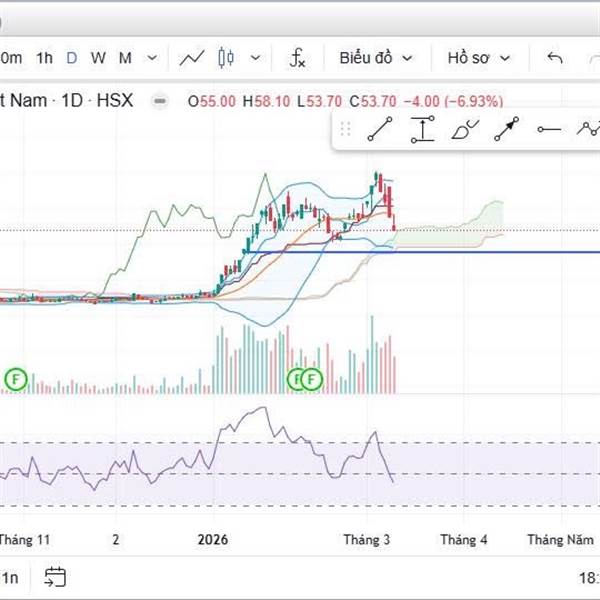The height and width of the screenshot is (600, 600).
Task: Click the 2026 time axis label
Action: [213, 540]
